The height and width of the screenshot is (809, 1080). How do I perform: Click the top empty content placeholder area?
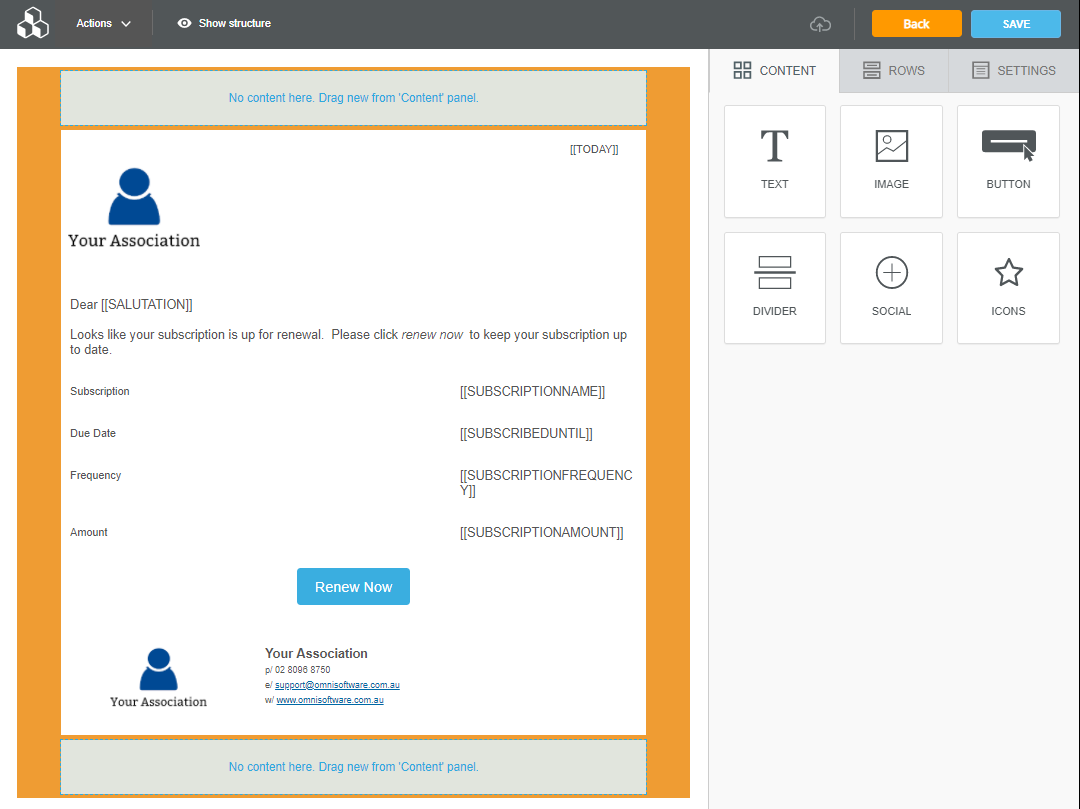(353, 97)
